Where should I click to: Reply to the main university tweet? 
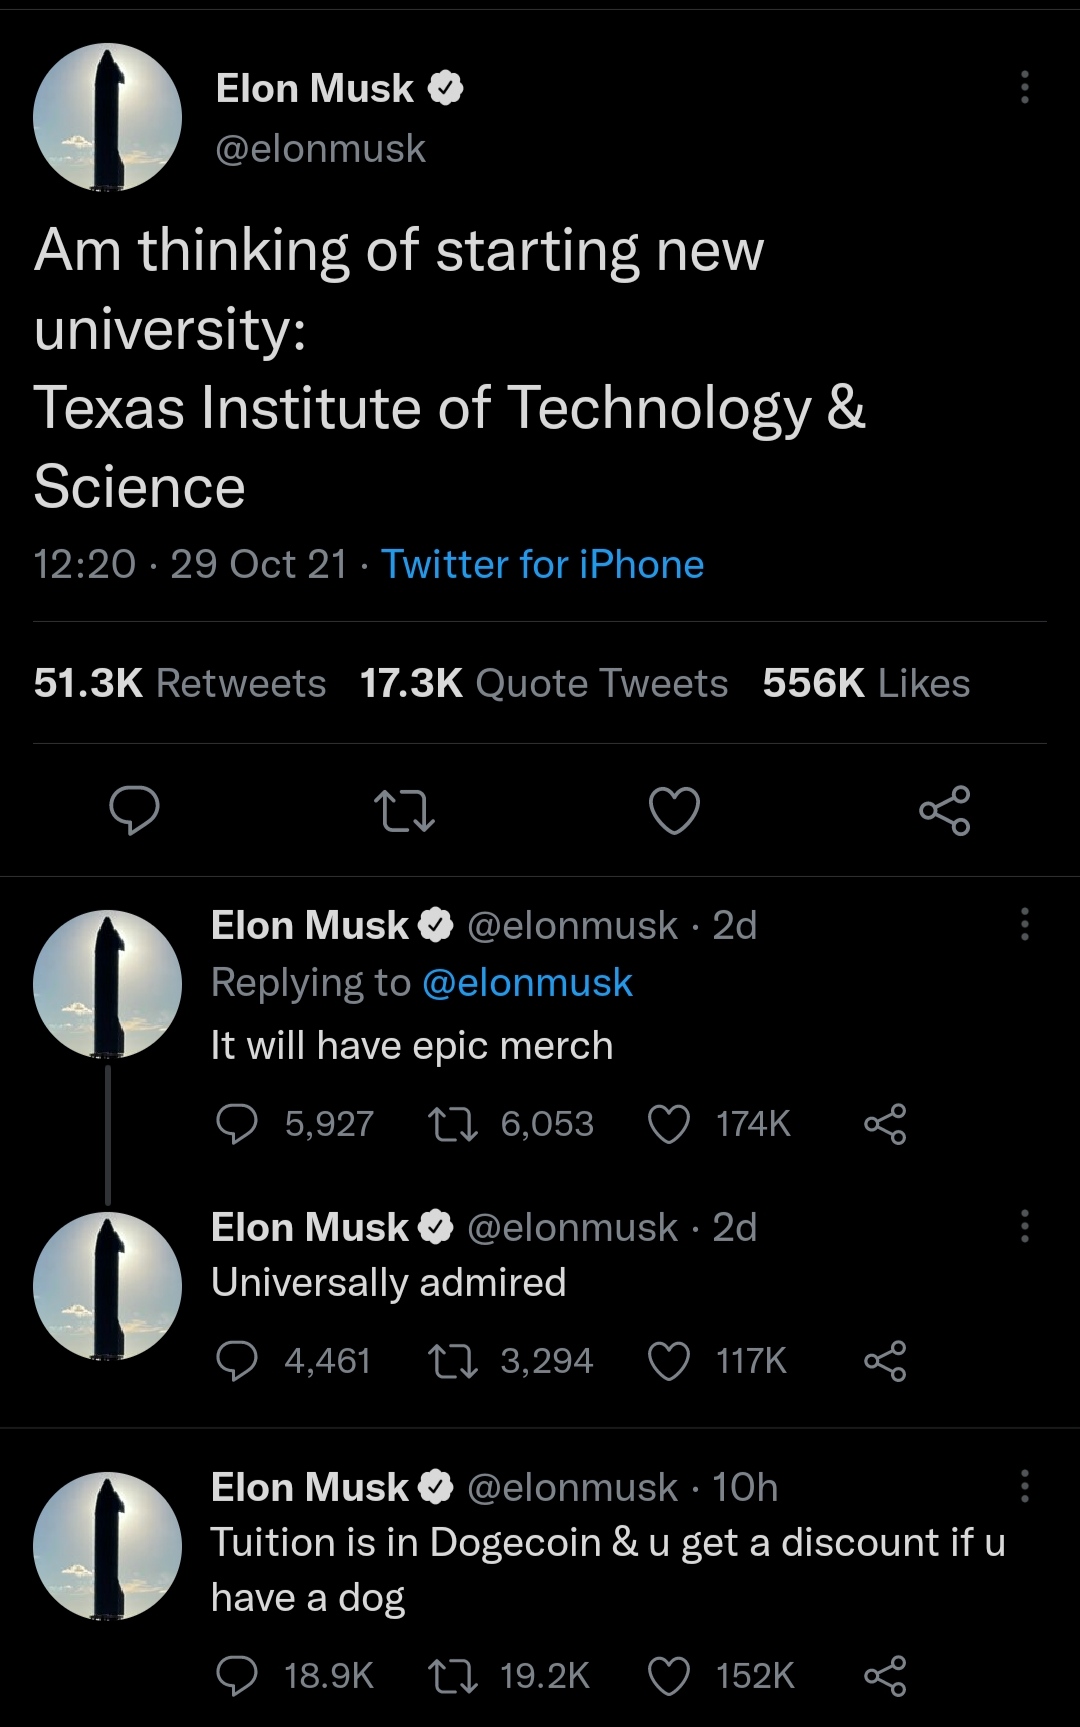point(134,810)
